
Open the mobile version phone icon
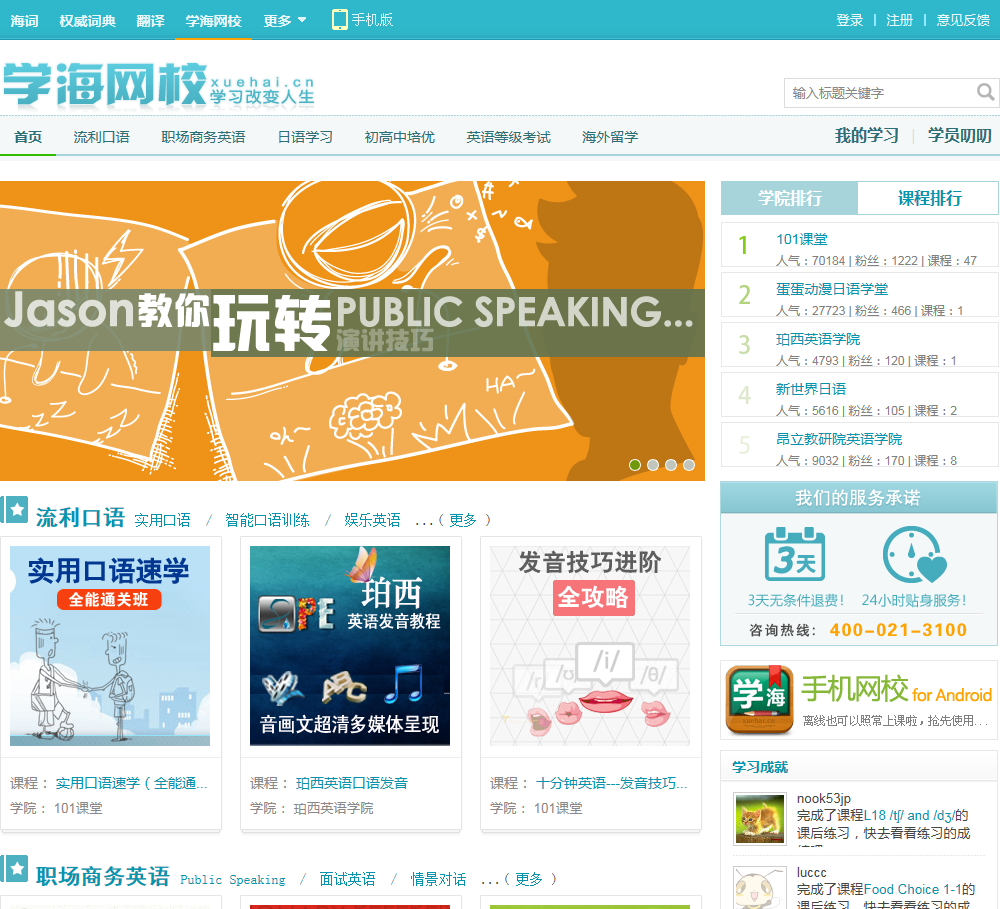tap(340, 20)
